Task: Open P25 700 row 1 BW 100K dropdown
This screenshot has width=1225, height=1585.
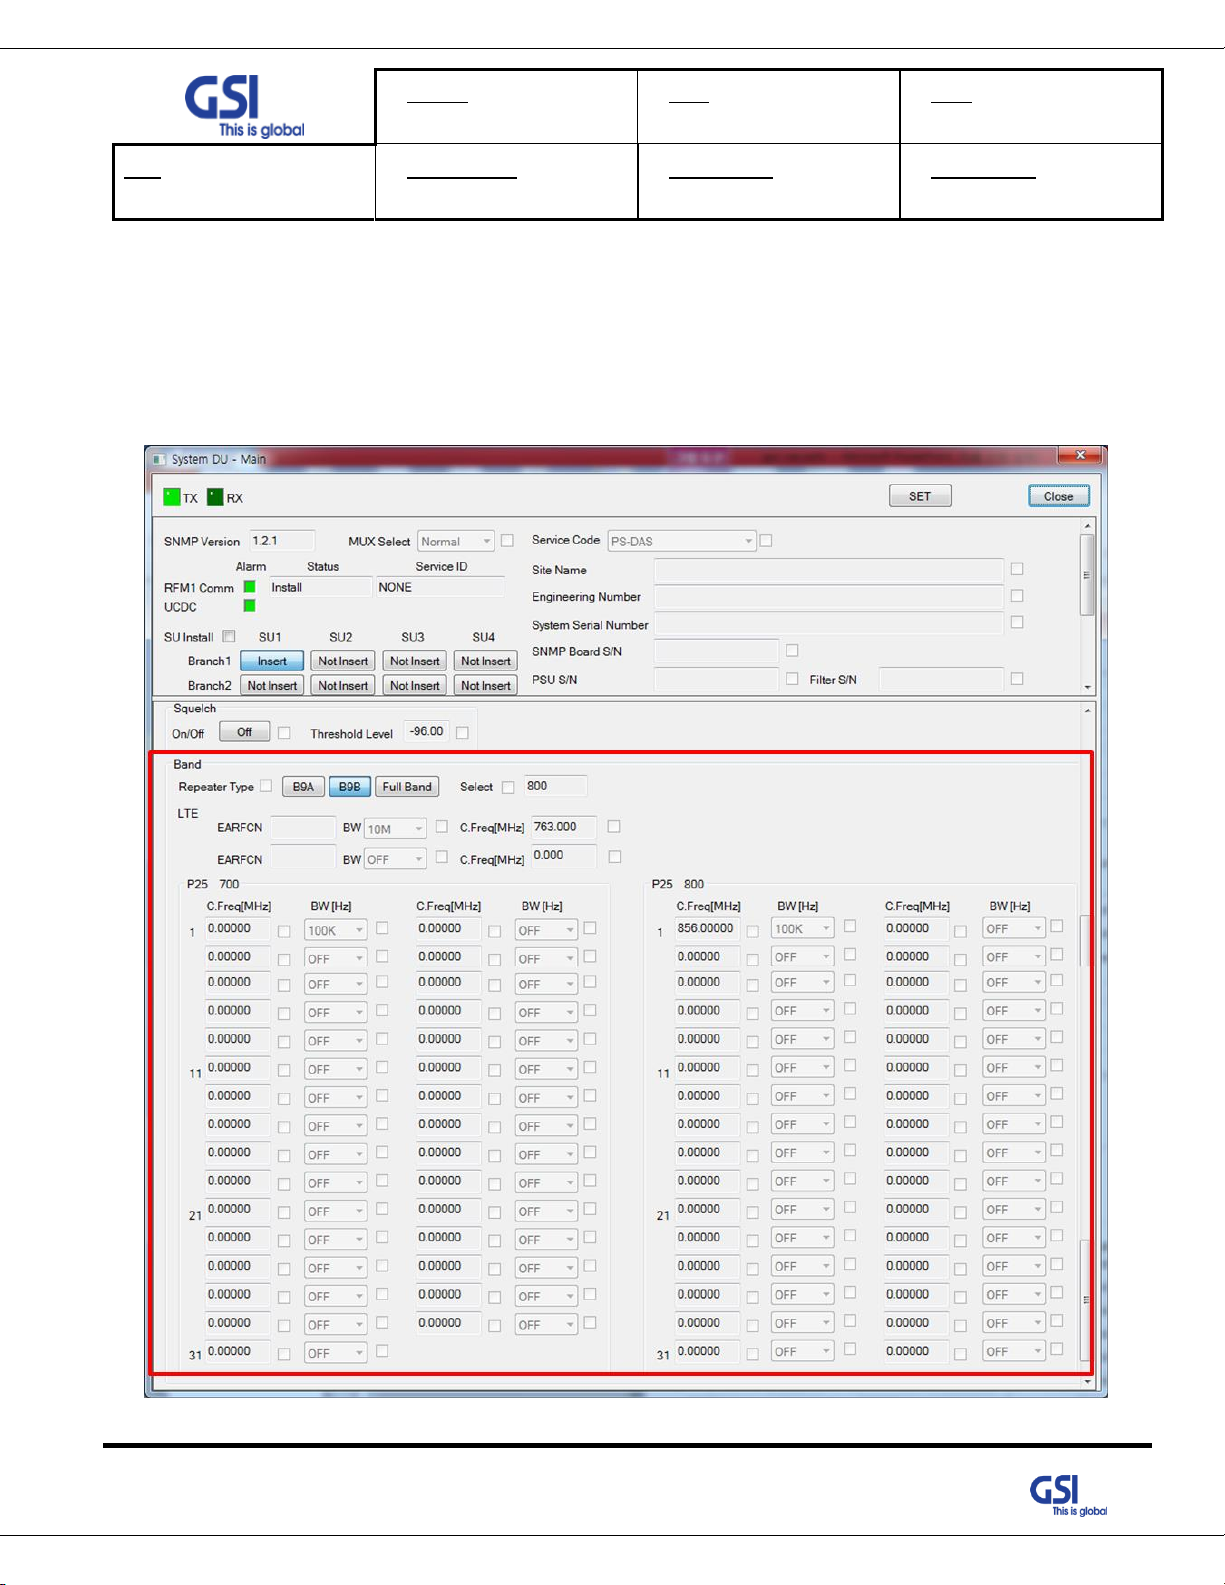Action: tap(336, 930)
